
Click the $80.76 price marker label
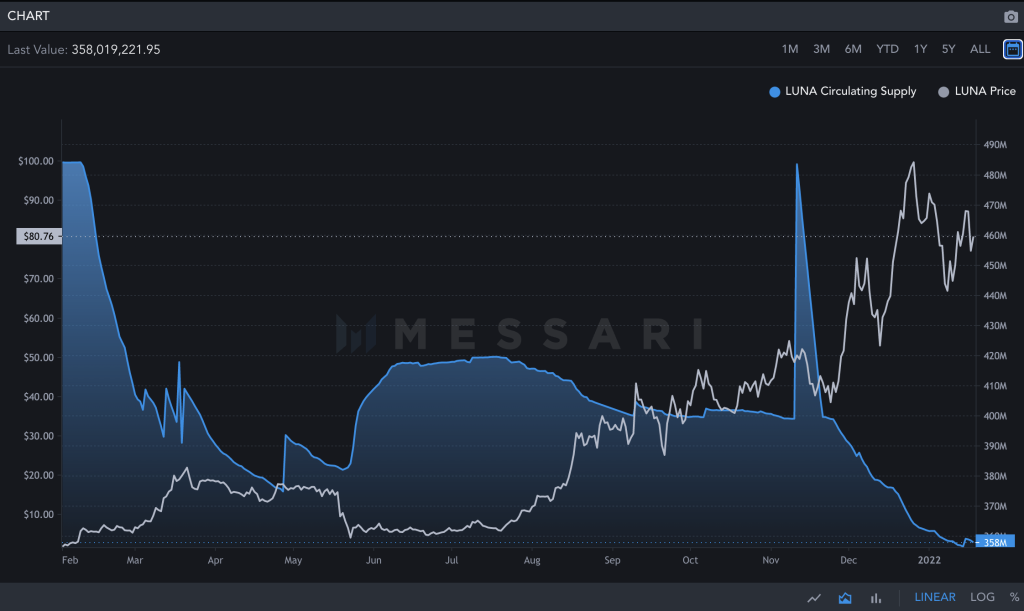click(x=39, y=236)
